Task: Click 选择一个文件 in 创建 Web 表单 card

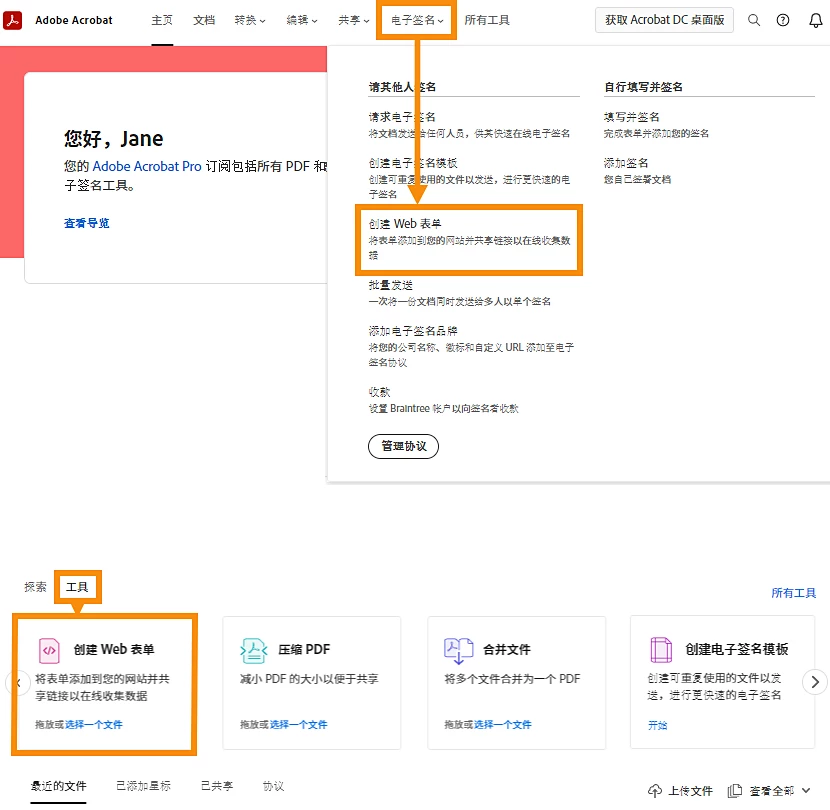Action: point(94,725)
